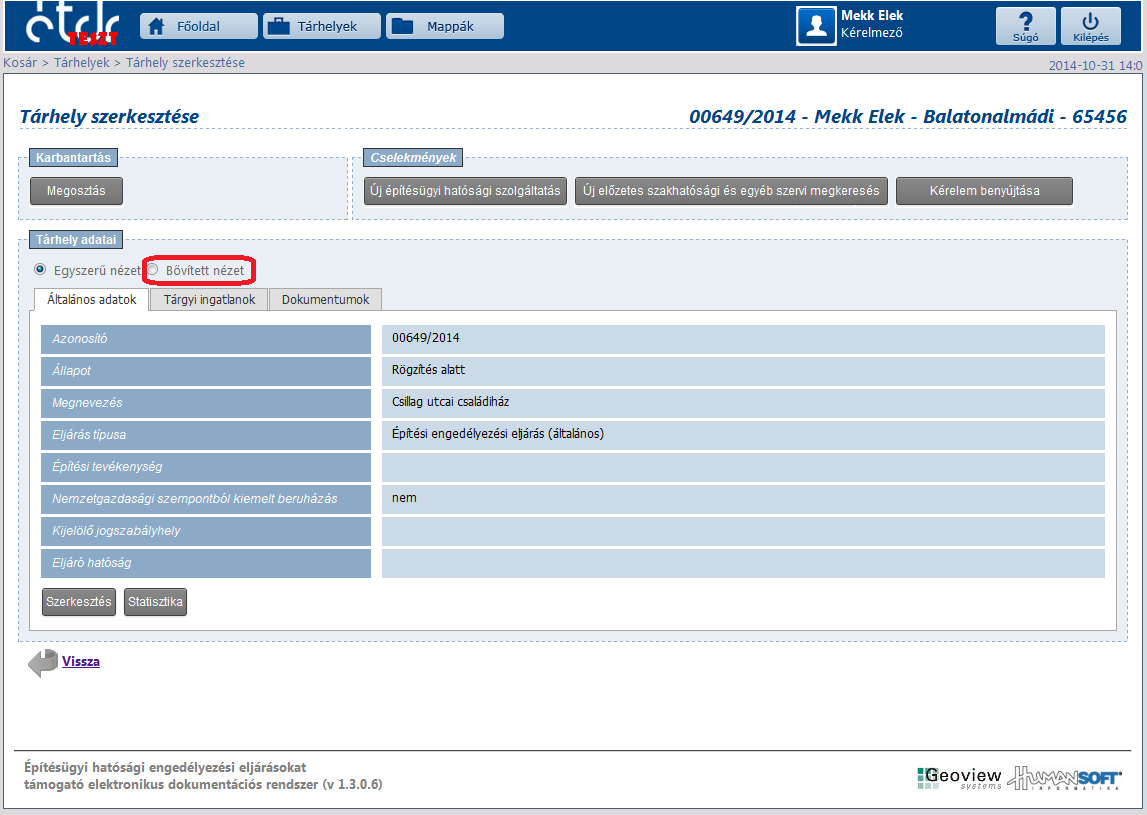Click the Állapot value Rögzítés alatt

428,370
